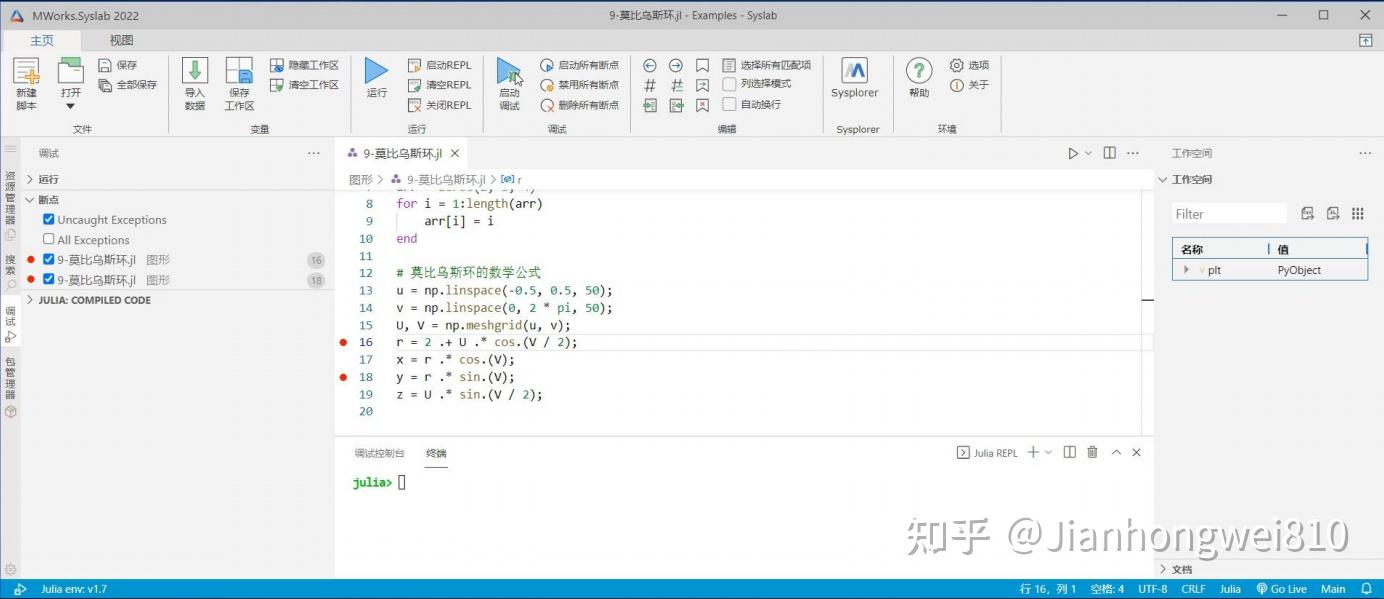
Task: Click 关闭REPL in the ribbon
Action: pyautogui.click(x=440, y=105)
